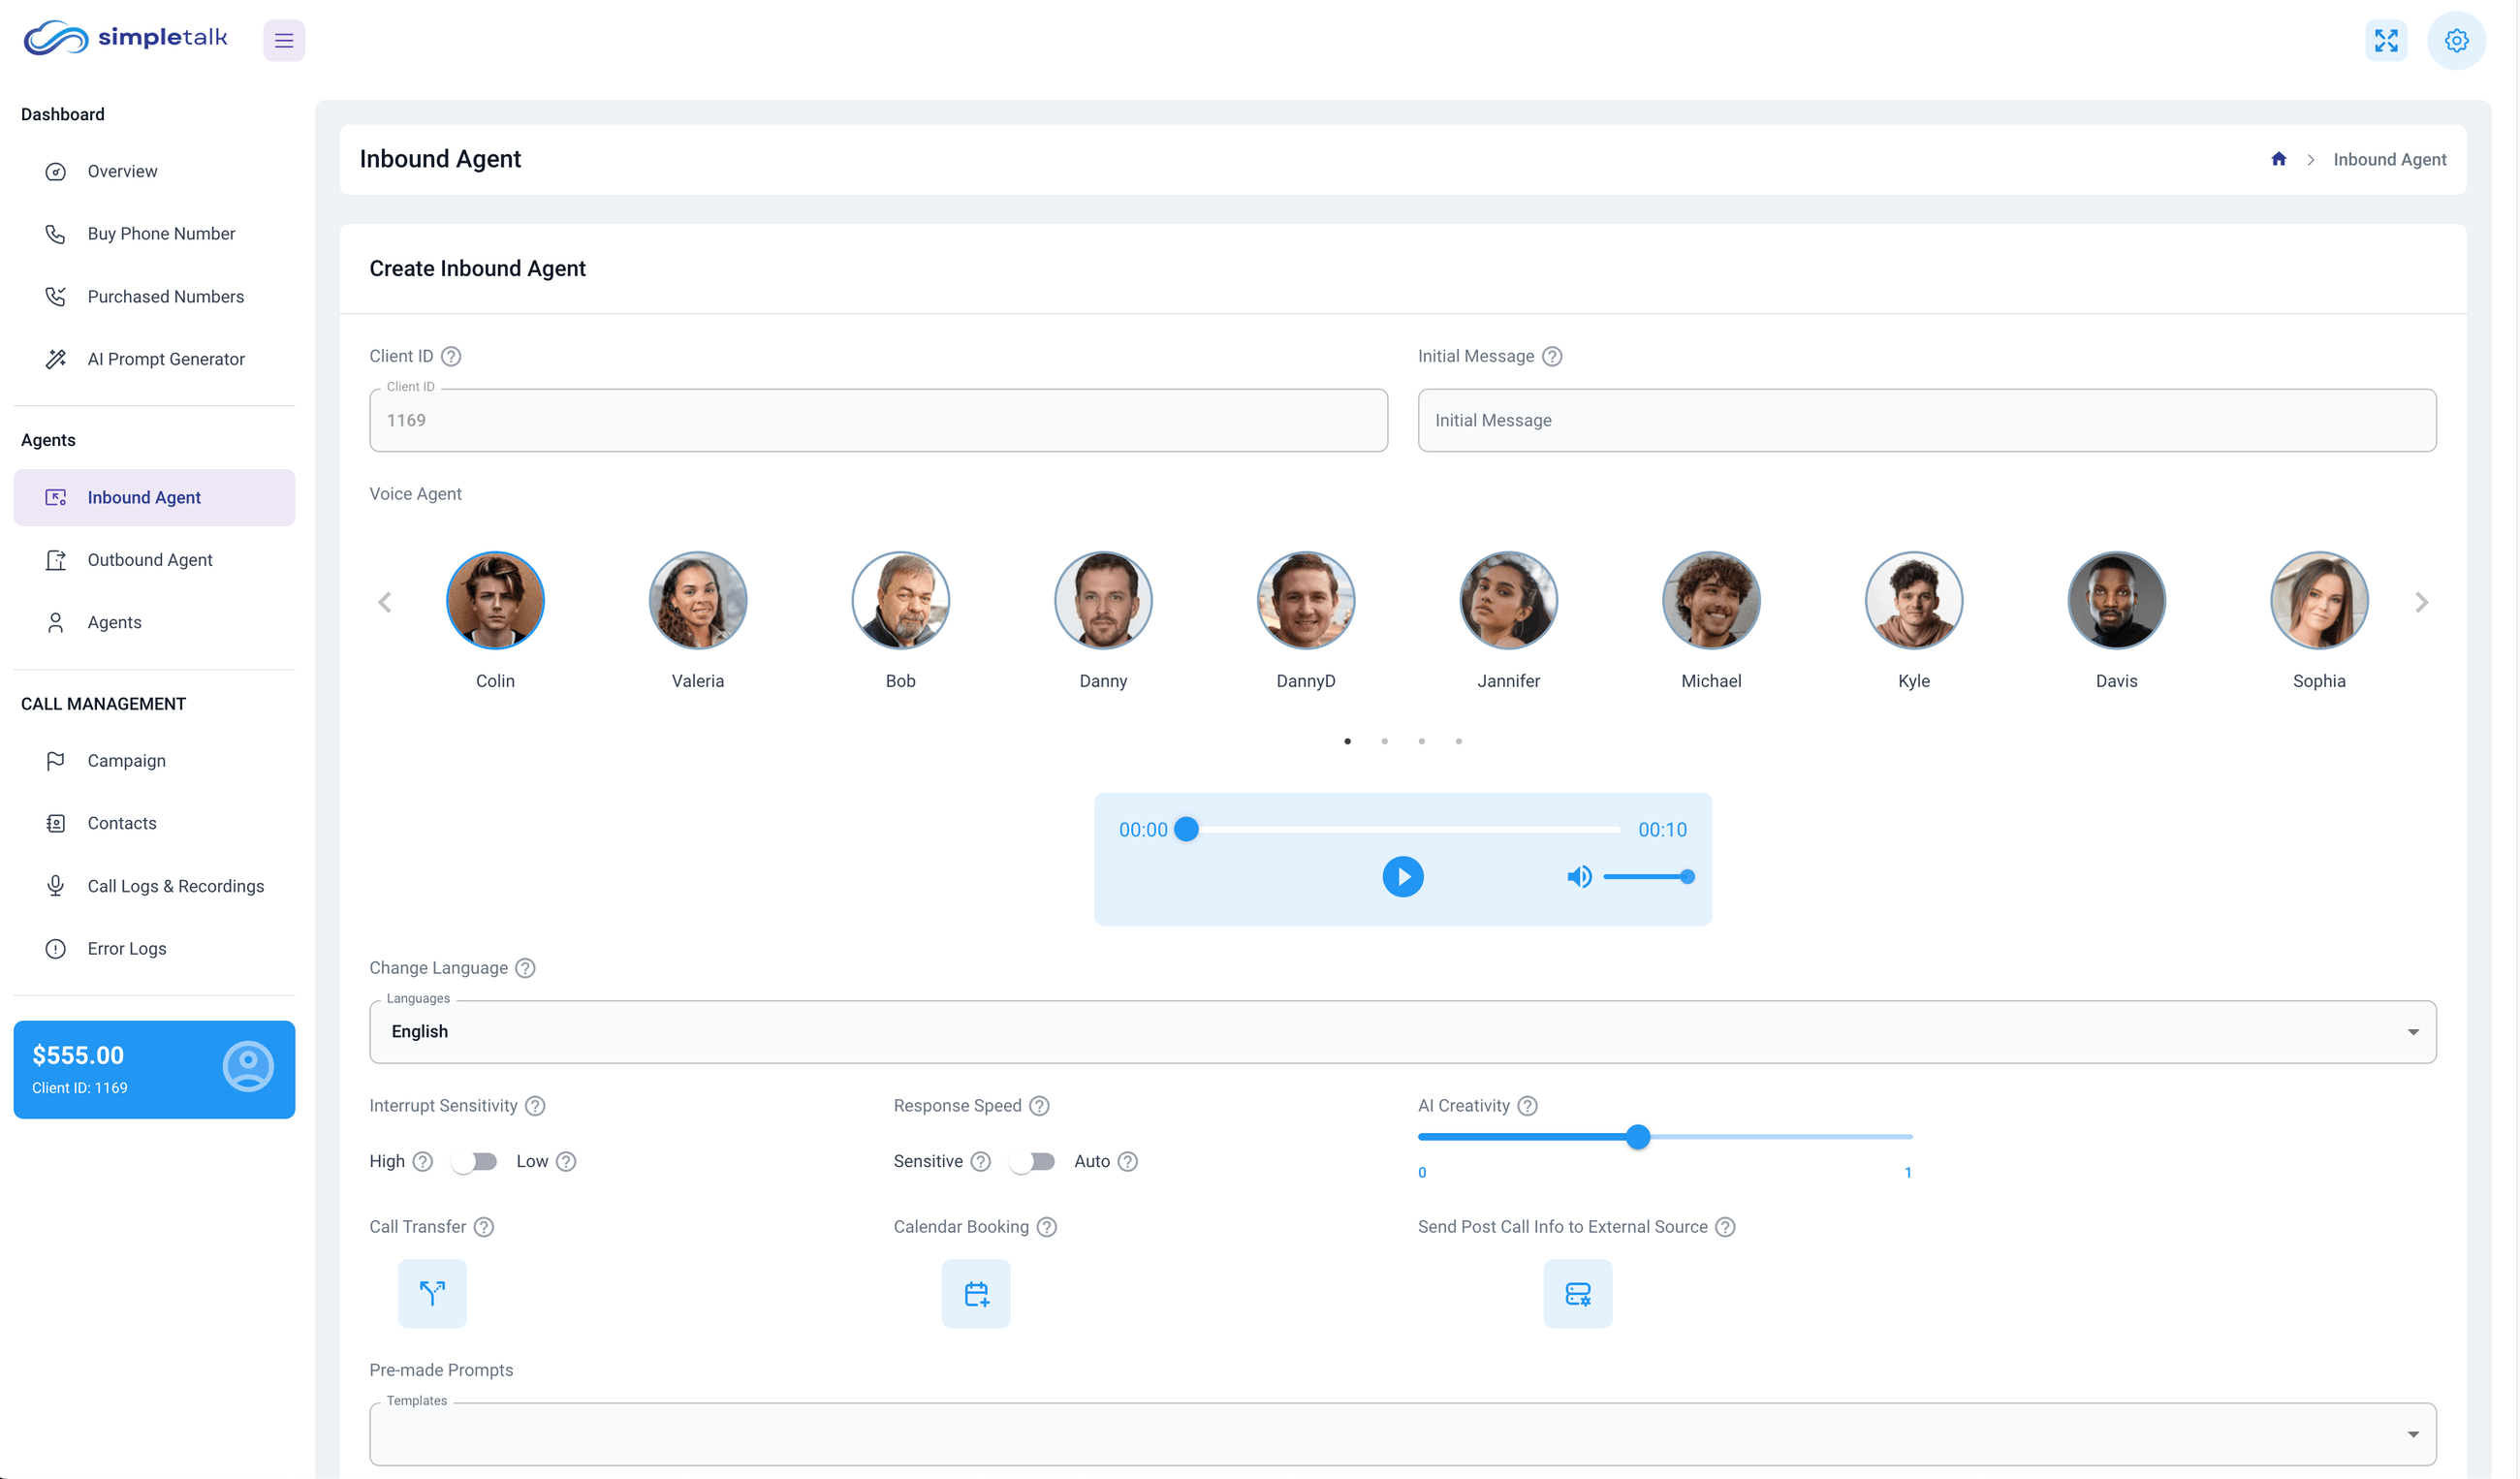Click the Interrupt Sensitivity help question mark
The height and width of the screenshot is (1479, 2520).
536,1106
